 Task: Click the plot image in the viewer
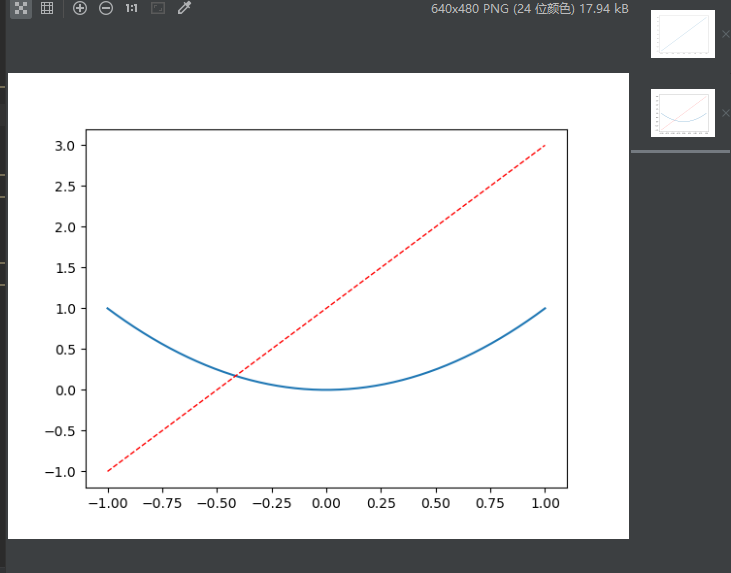click(x=318, y=306)
